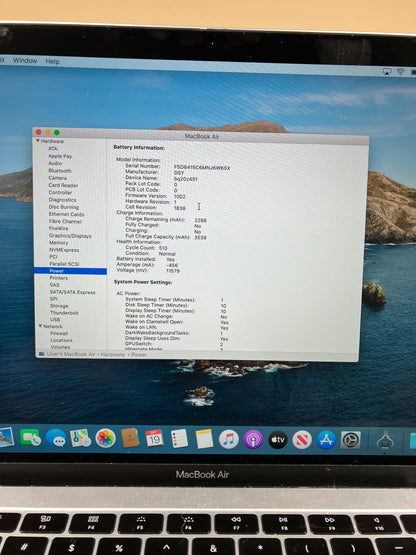Click Hardware in the path bar
Image resolution: width=416 pixels, height=555 pixels.
point(113,354)
